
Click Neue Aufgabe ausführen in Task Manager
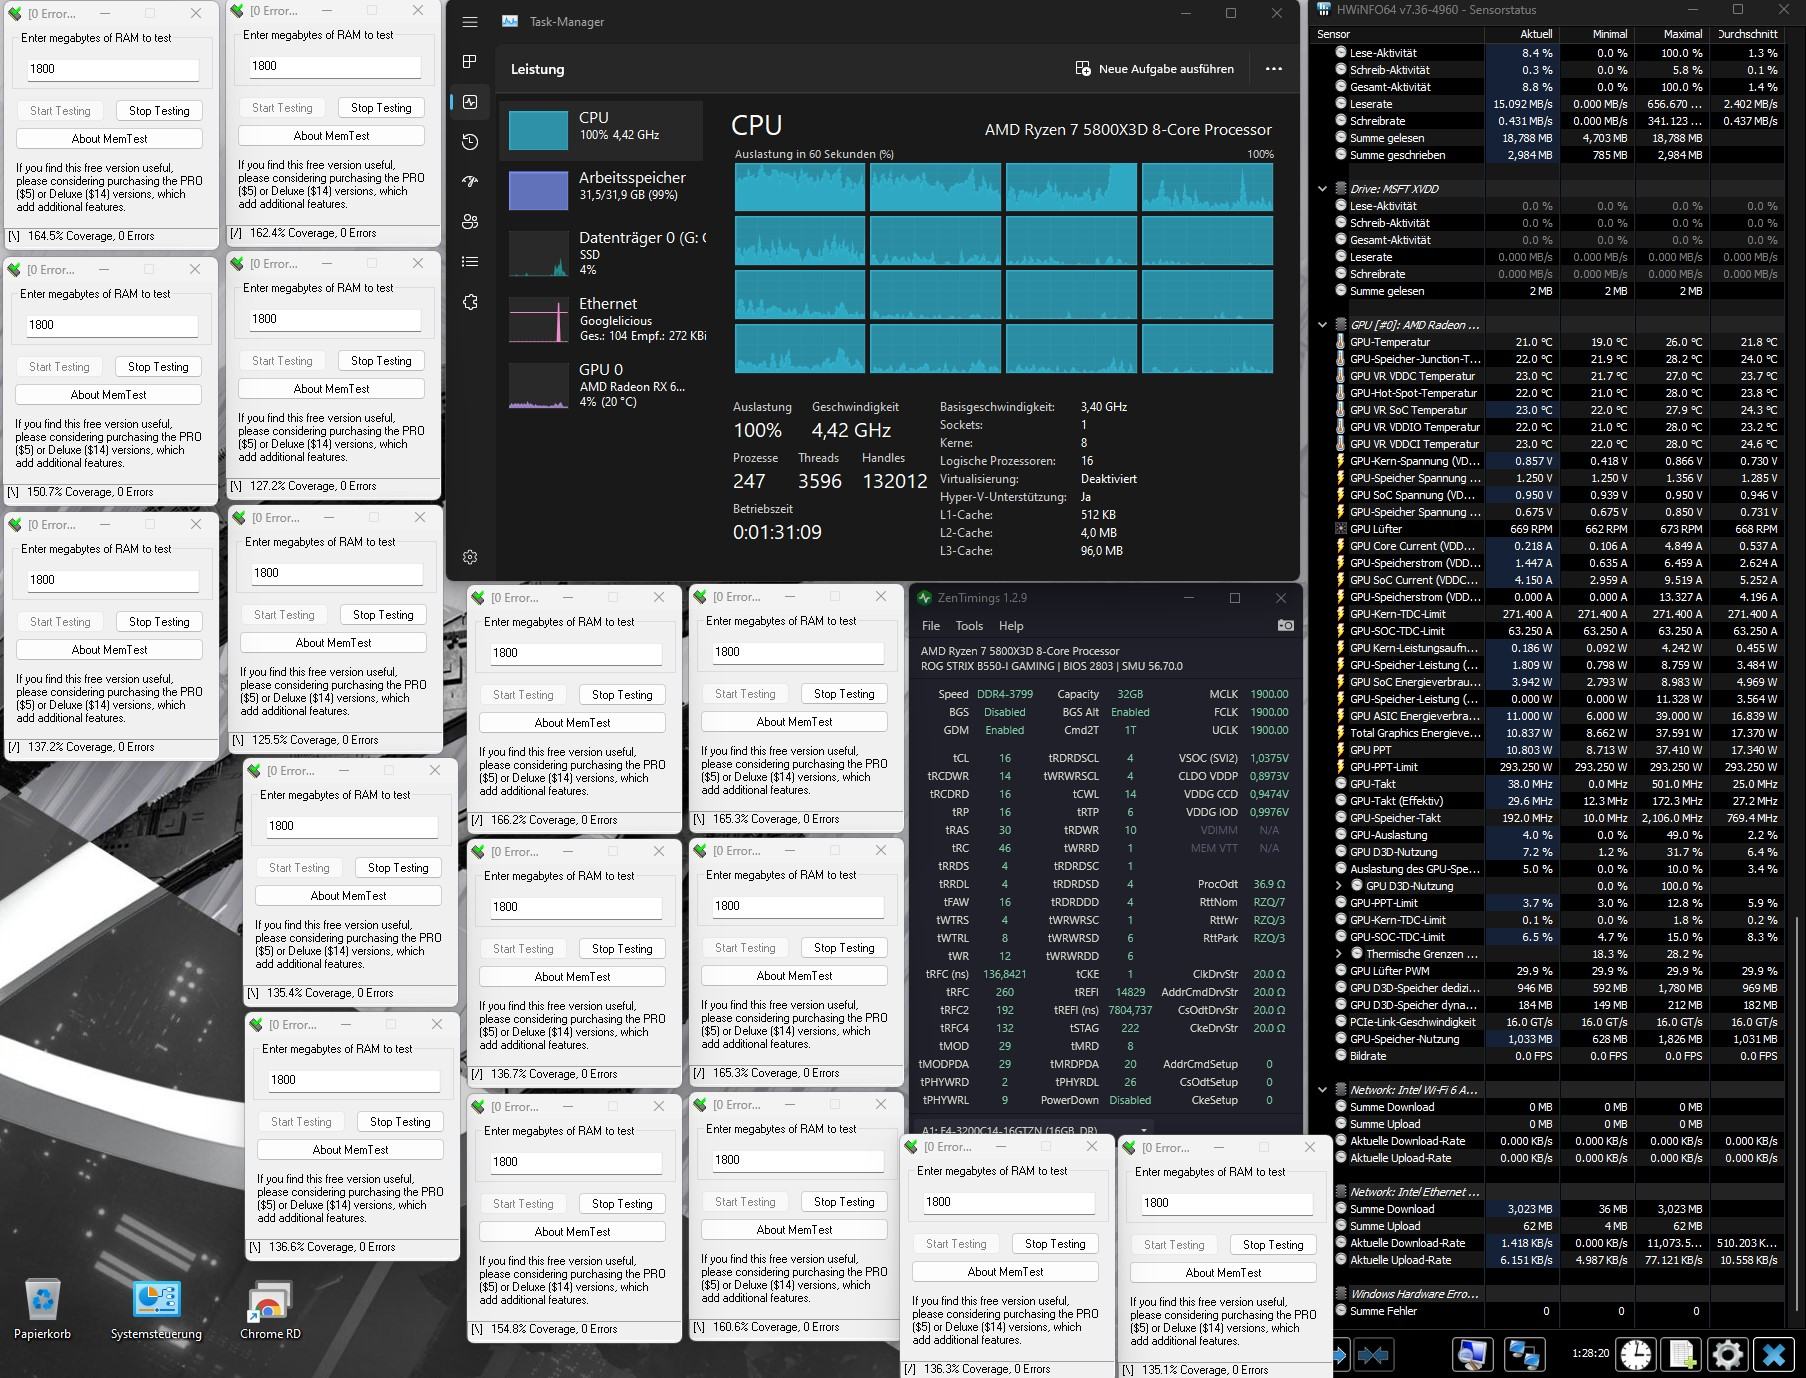tap(1155, 69)
